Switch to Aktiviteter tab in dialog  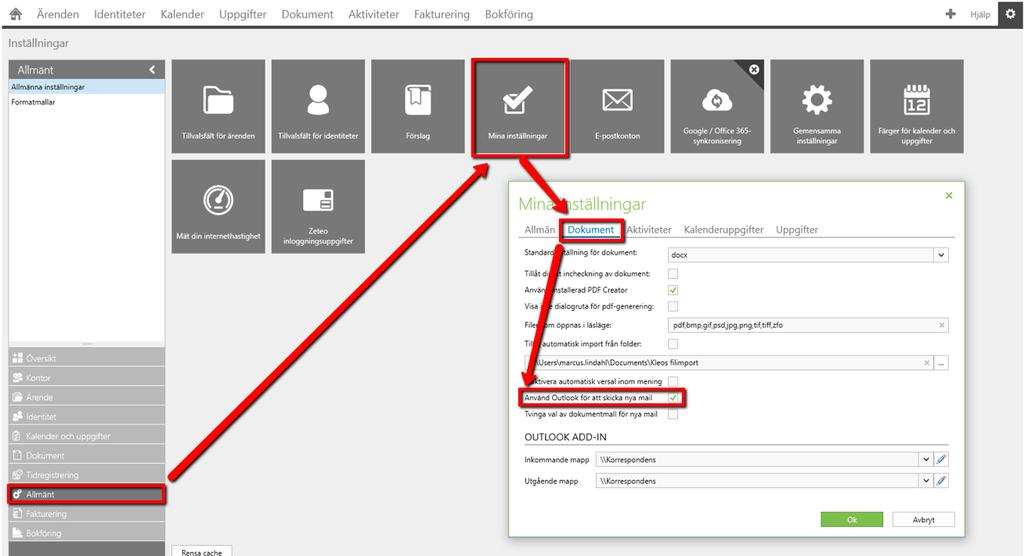click(649, 229)
